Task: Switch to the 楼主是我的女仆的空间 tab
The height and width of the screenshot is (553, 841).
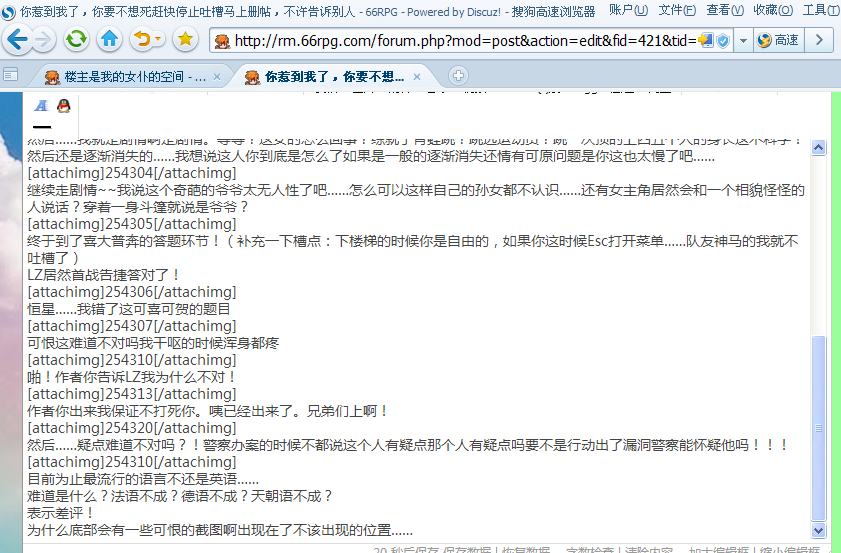Action: (129, 77)
